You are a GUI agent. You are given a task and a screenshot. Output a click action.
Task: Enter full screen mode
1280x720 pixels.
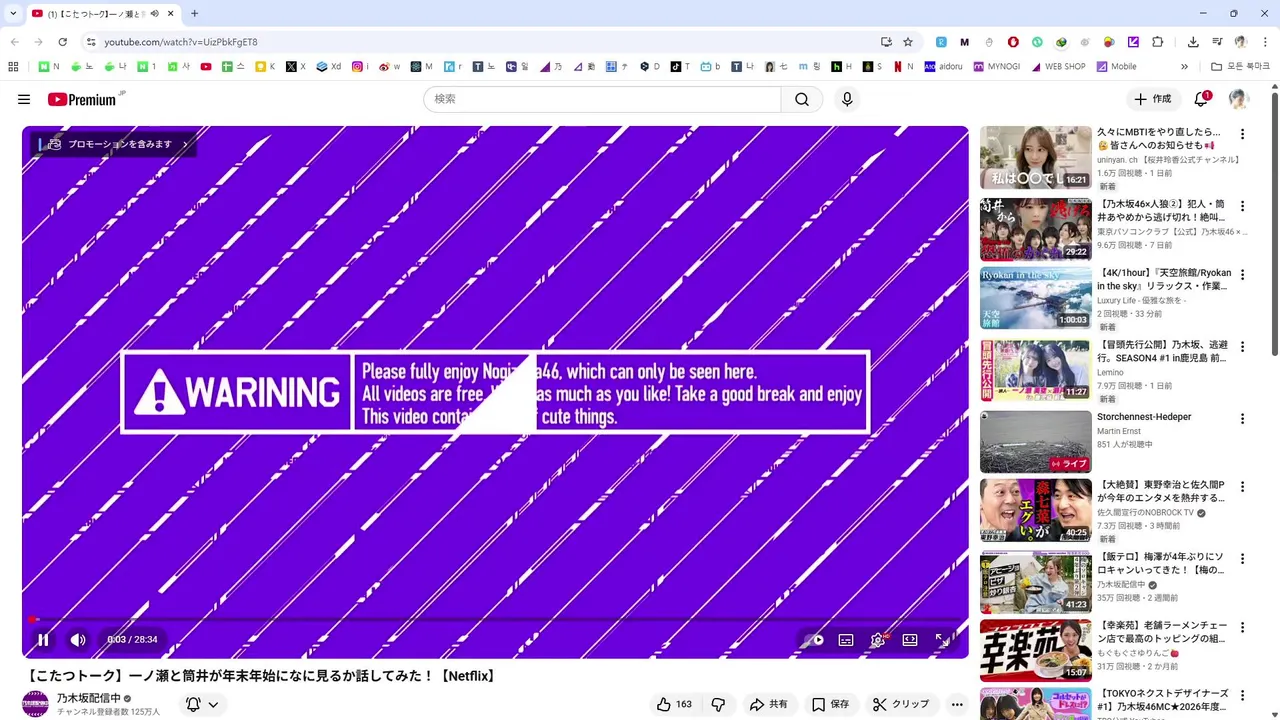(942, 640)
